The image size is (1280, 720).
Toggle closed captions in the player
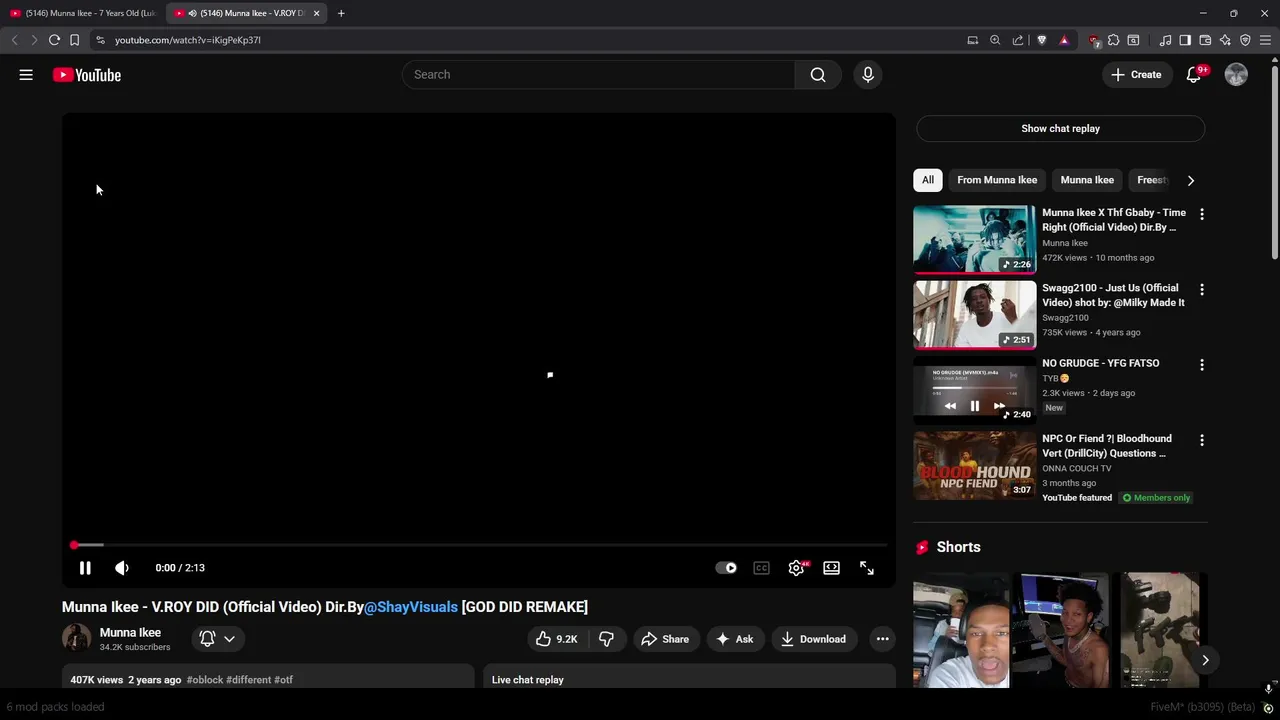tap(761, 568)
